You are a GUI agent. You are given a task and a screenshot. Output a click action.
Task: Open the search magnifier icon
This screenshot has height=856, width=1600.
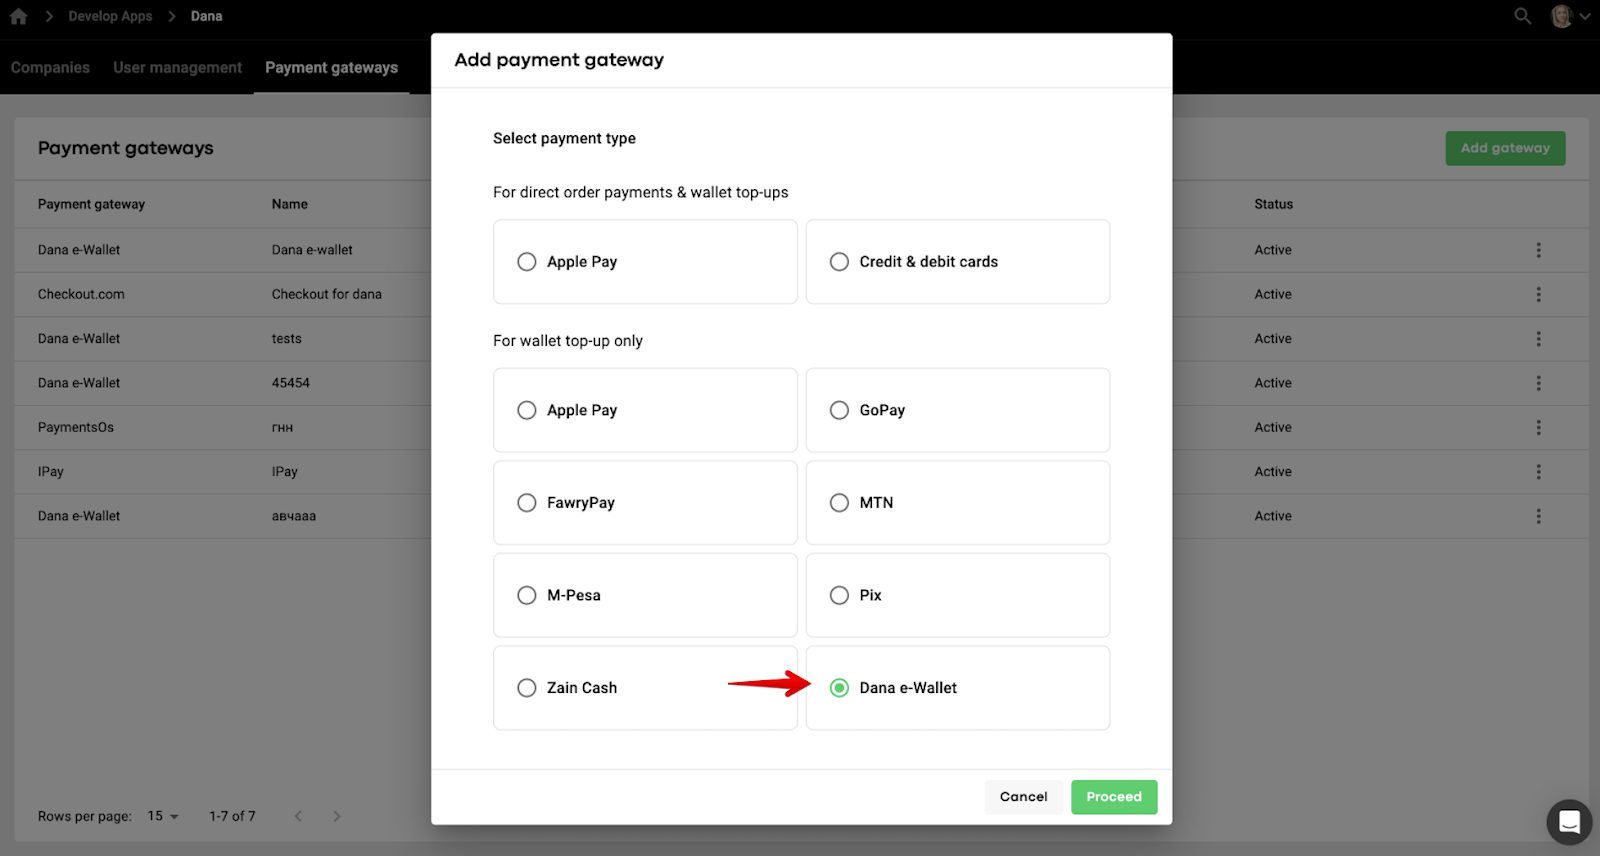1522,16
